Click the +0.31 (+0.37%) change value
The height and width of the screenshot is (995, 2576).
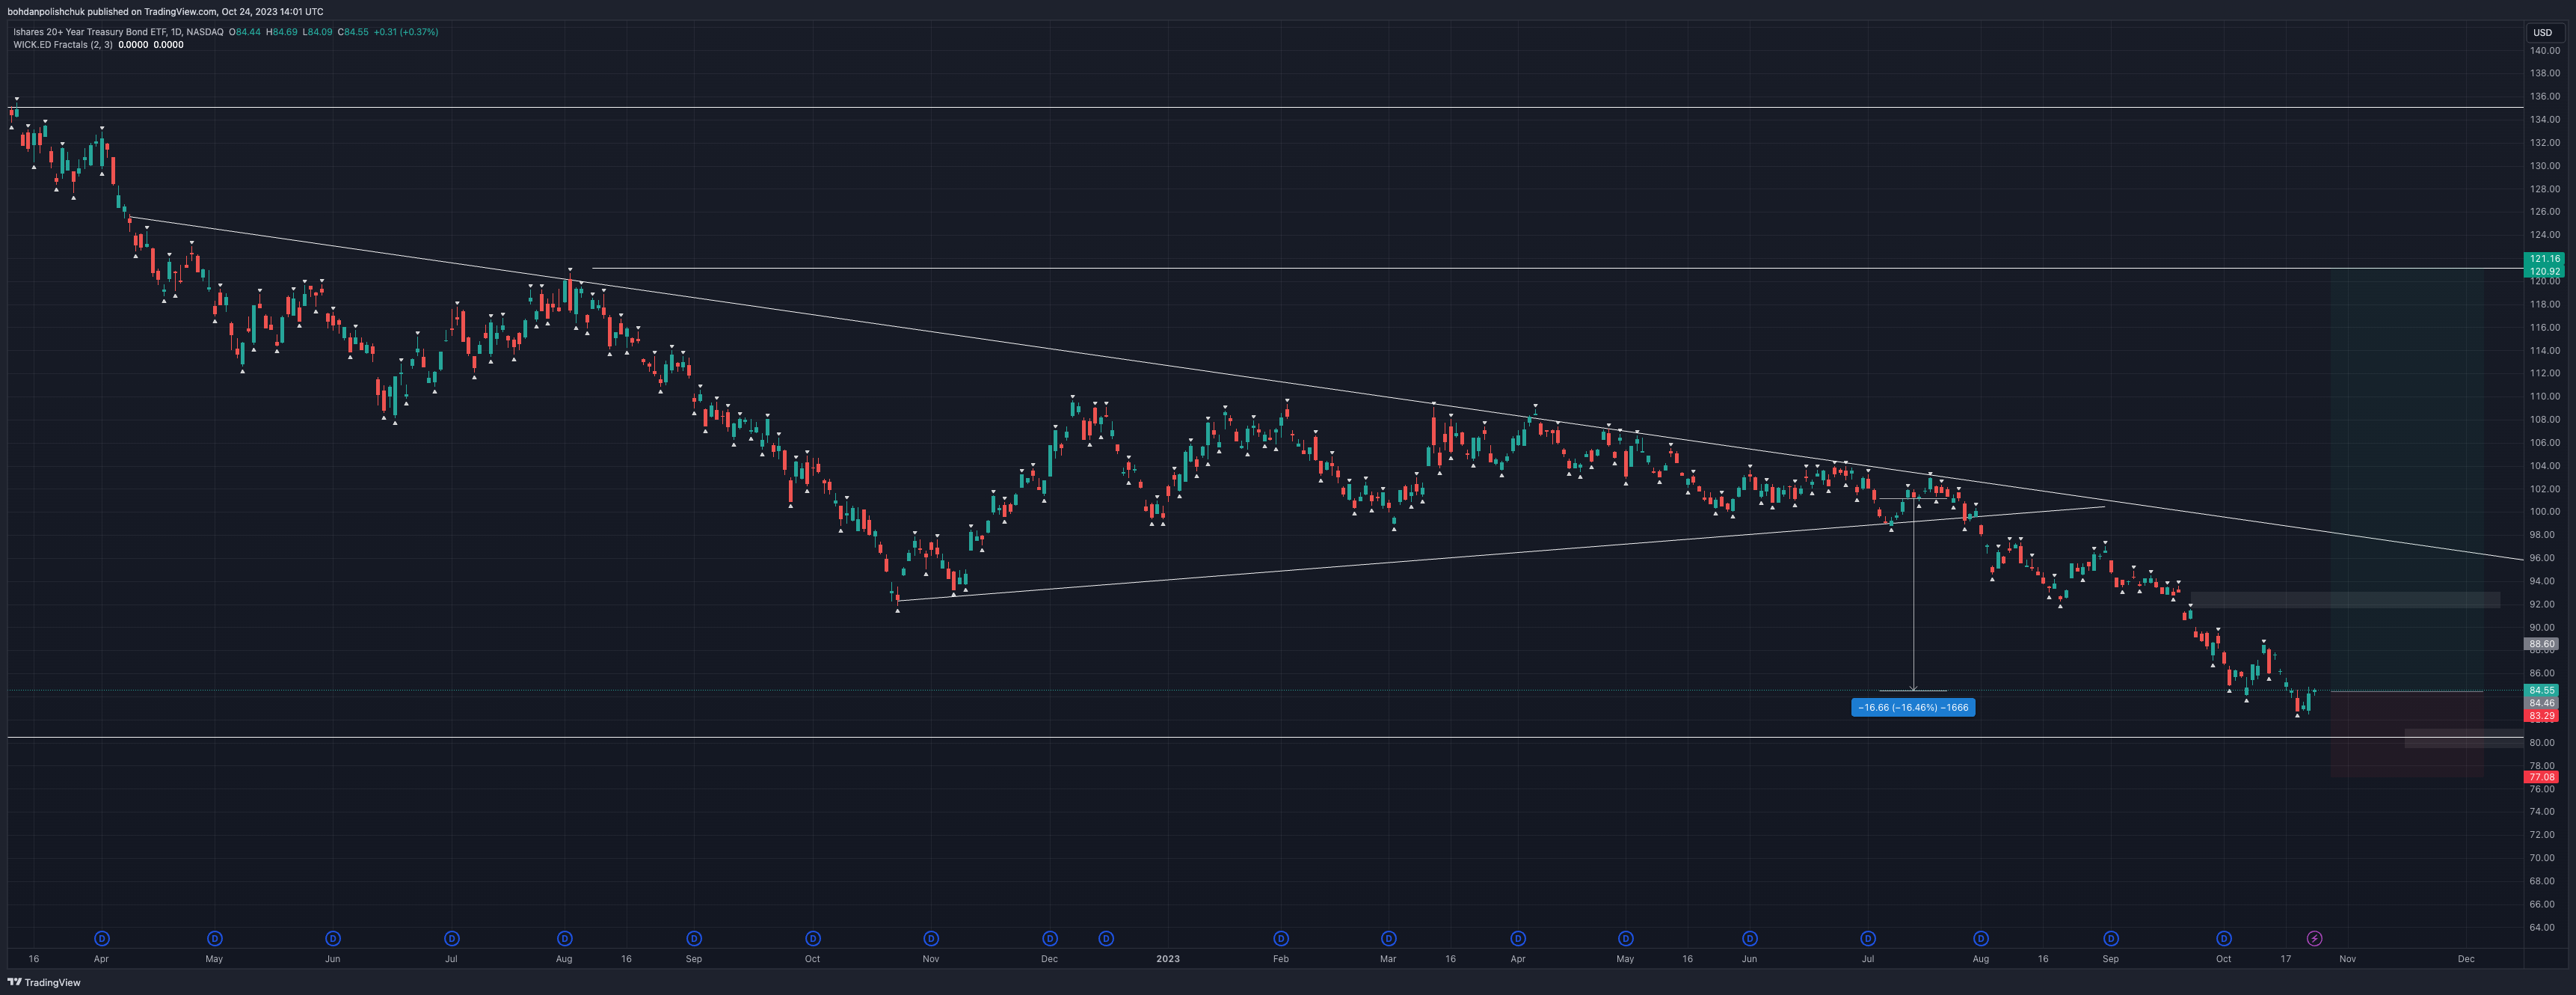(x=405, y=32)
